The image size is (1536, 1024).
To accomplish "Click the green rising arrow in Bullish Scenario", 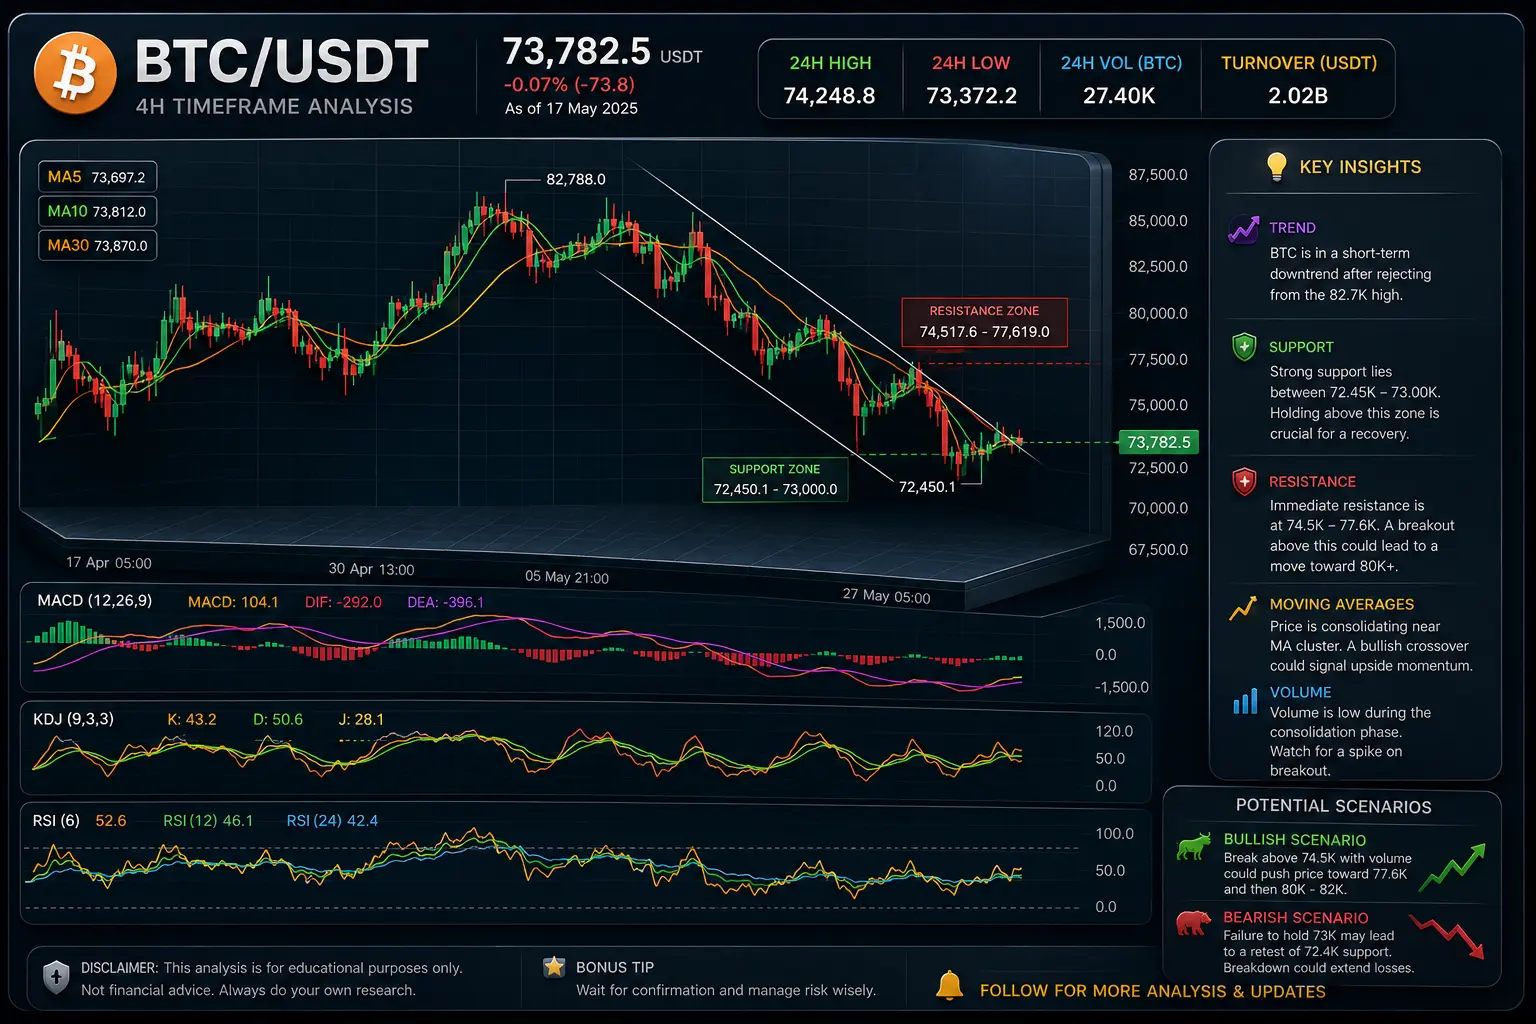I will point(1452,866).
